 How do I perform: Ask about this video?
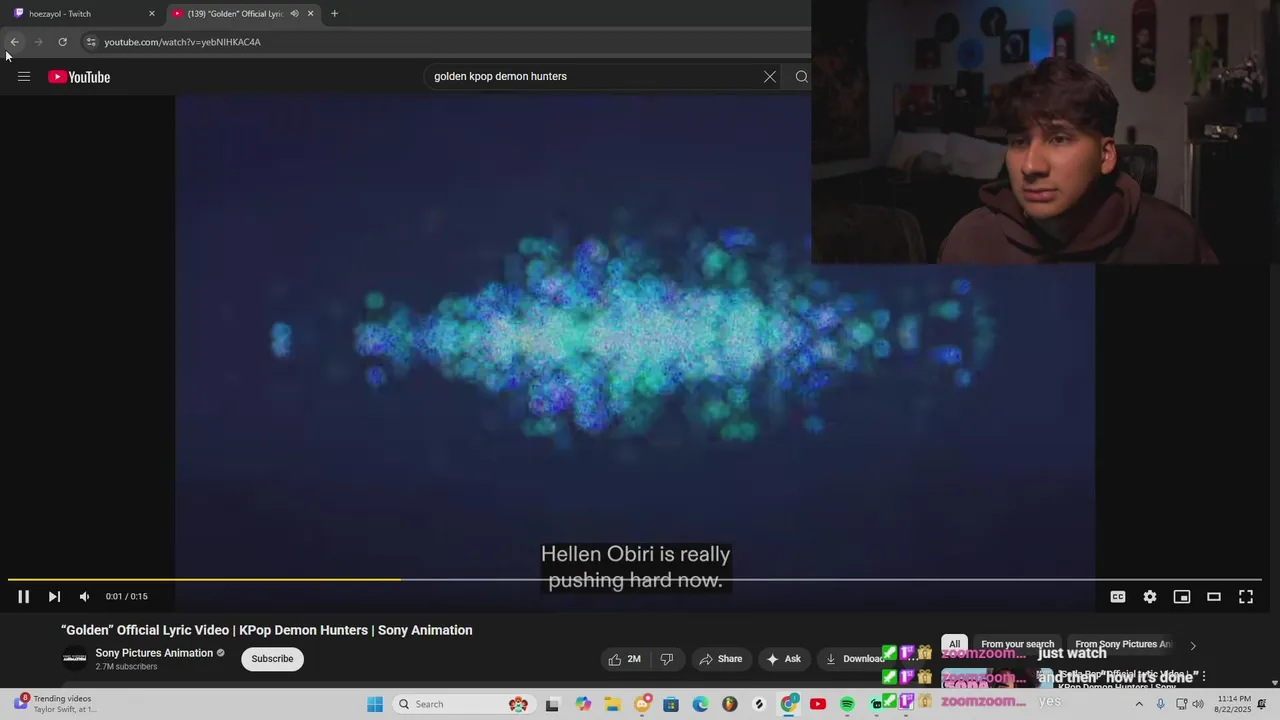[783, 659]
